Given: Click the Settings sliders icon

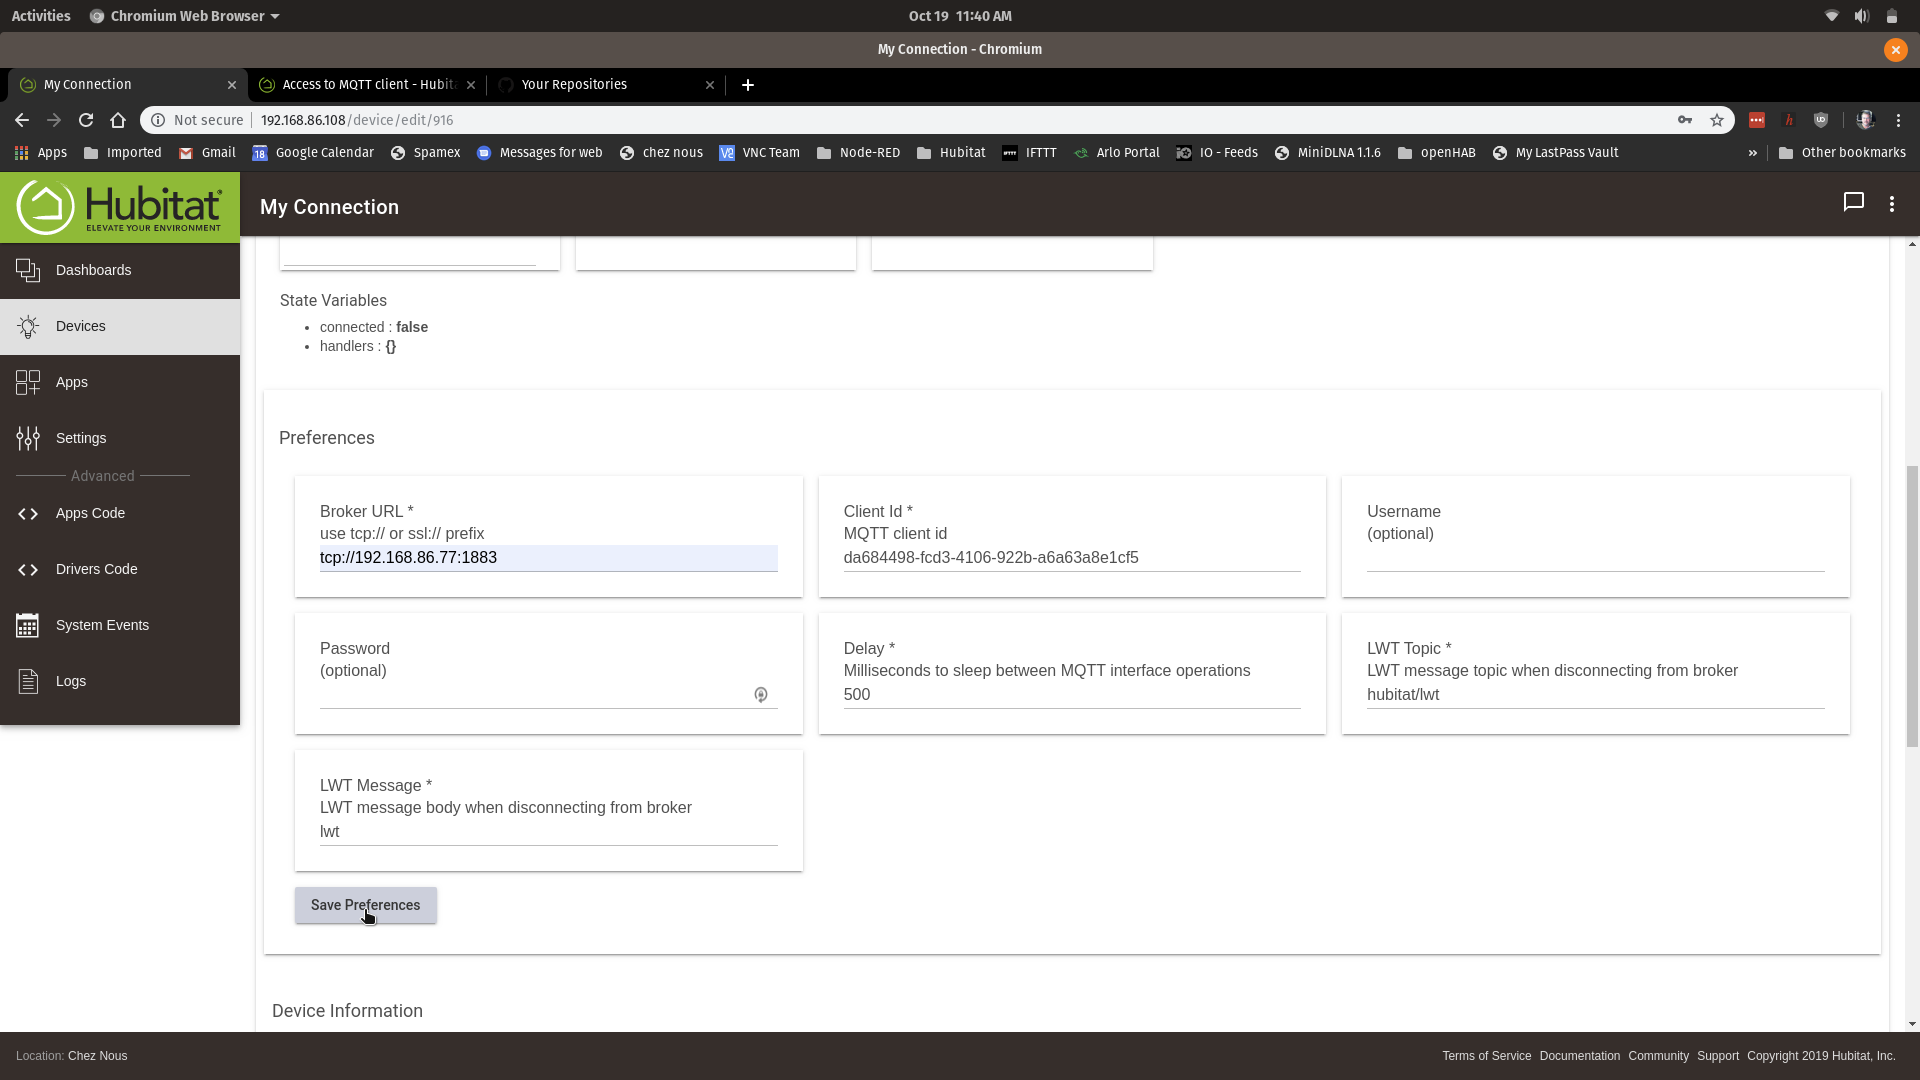Looking at the screenshot, I should coord(28,438).
